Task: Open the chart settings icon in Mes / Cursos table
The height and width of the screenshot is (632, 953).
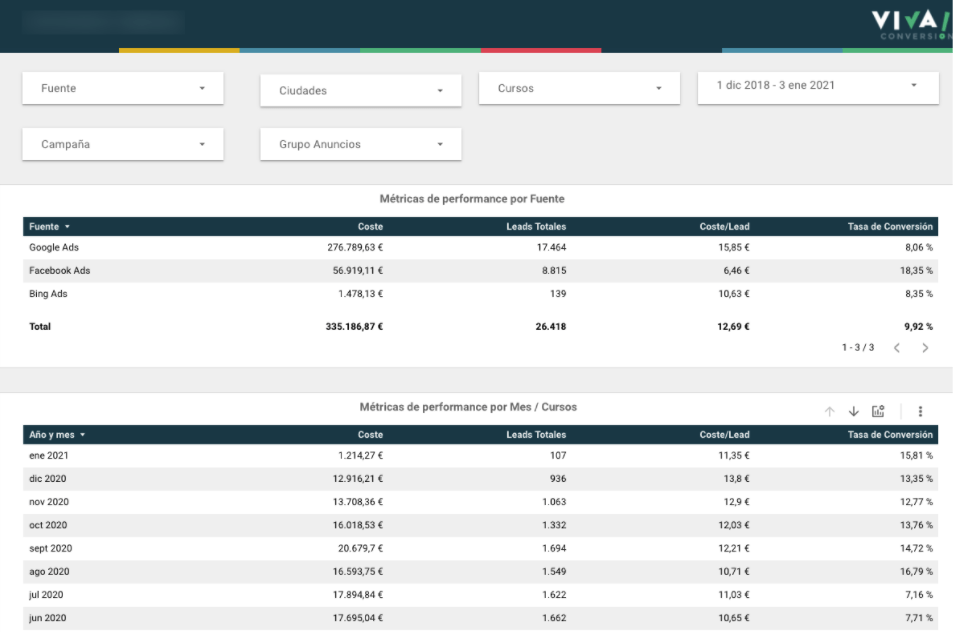Action: tap(878, 411)
